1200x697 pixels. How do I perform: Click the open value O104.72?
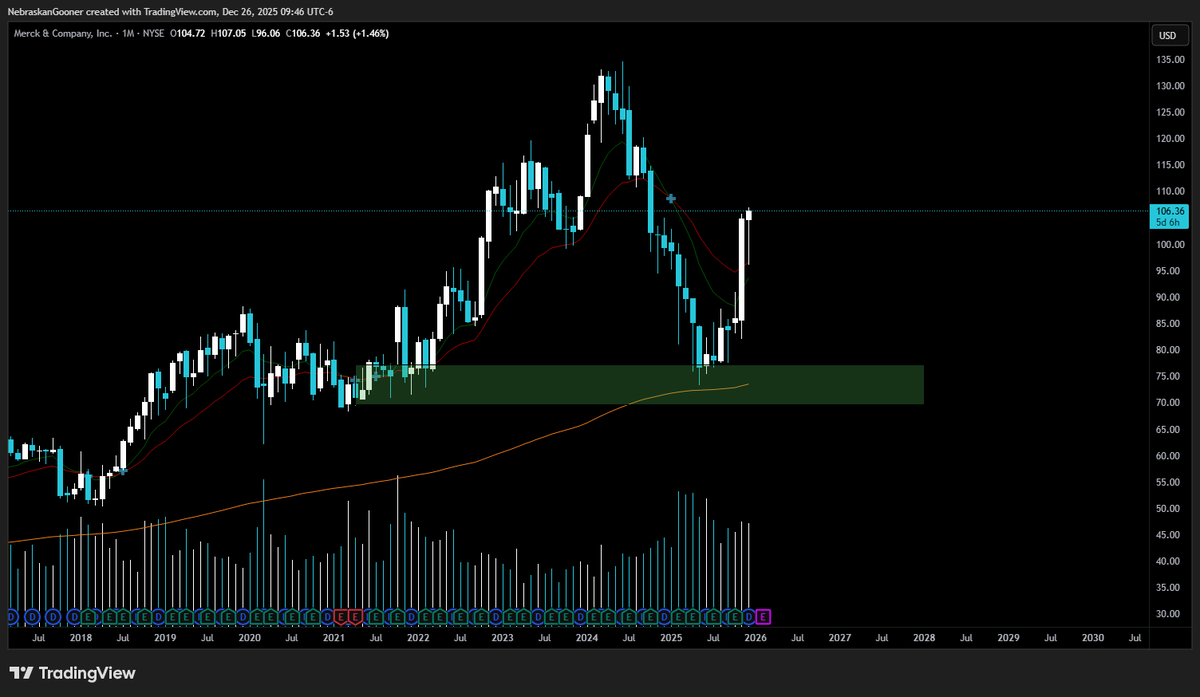188,33
